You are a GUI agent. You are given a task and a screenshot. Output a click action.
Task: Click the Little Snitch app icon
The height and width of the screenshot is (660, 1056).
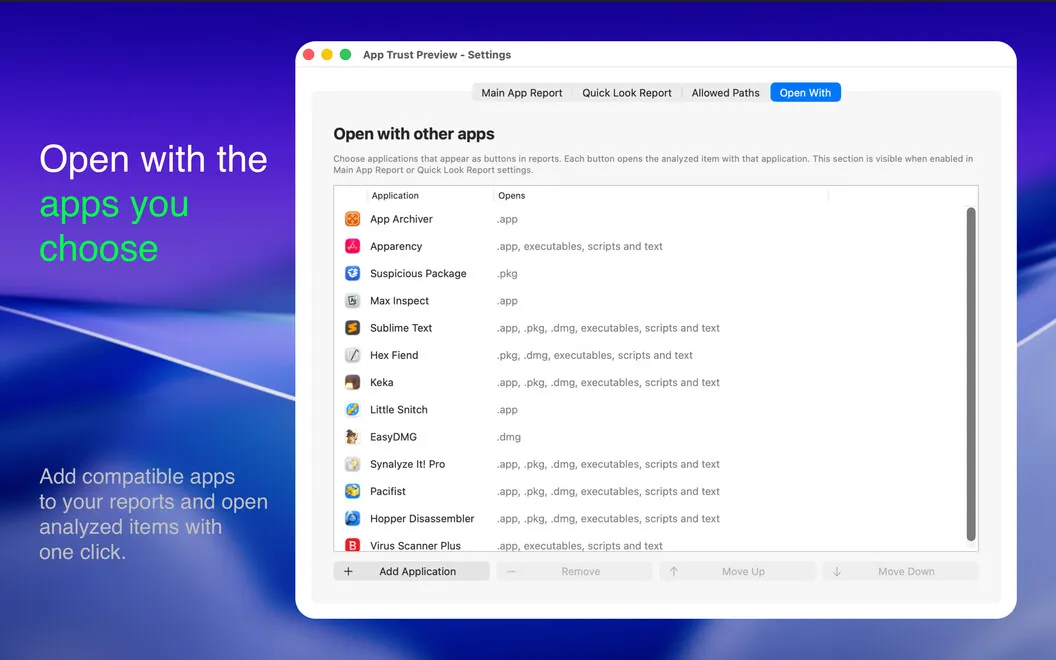[352, 409]
